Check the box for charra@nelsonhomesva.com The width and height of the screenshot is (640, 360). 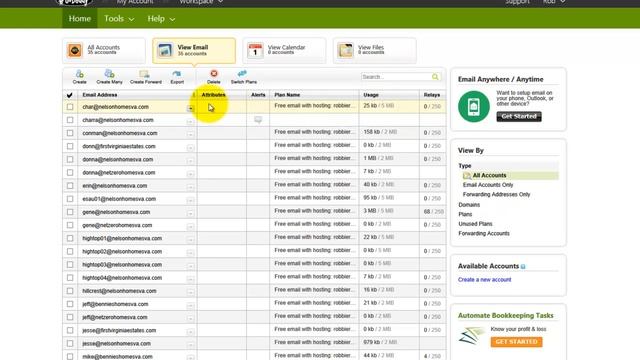tap(70, 120)
